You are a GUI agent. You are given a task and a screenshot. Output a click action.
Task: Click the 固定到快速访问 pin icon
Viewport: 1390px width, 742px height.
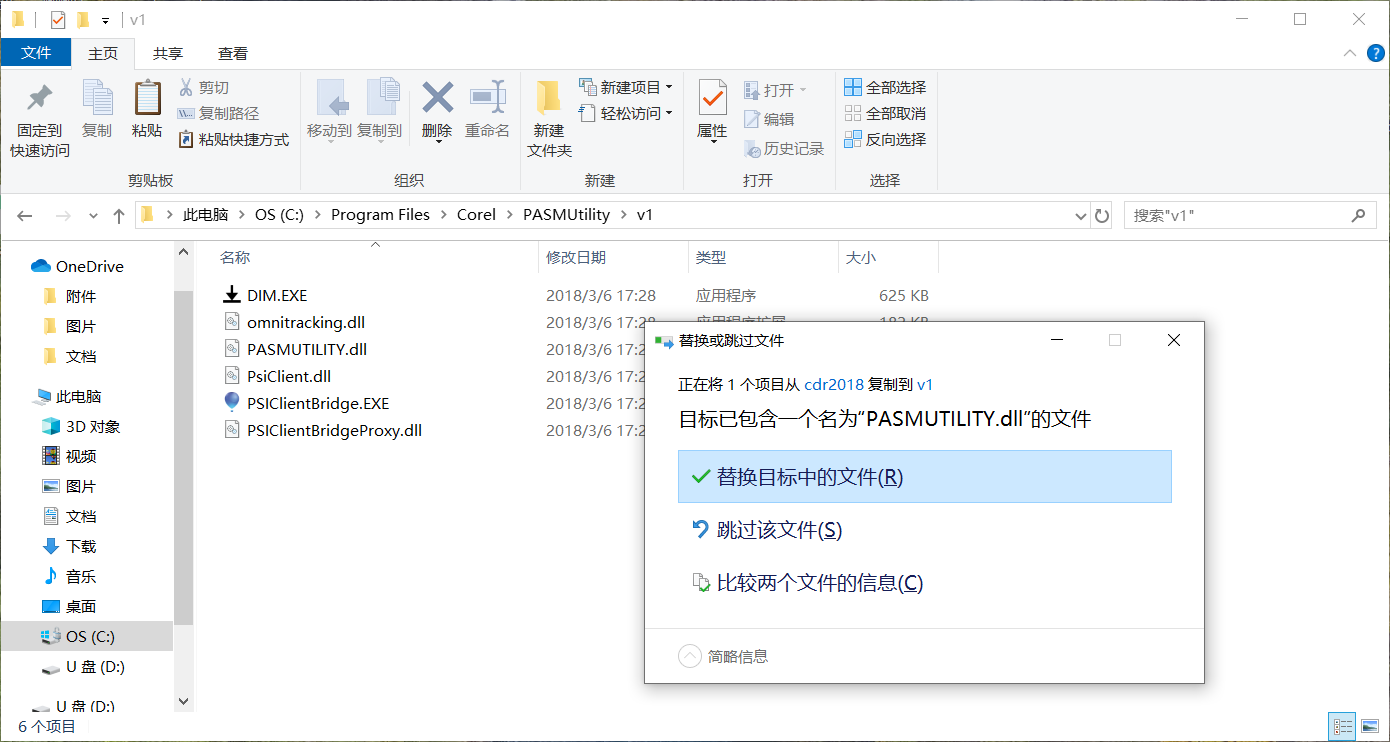[40, 99]
